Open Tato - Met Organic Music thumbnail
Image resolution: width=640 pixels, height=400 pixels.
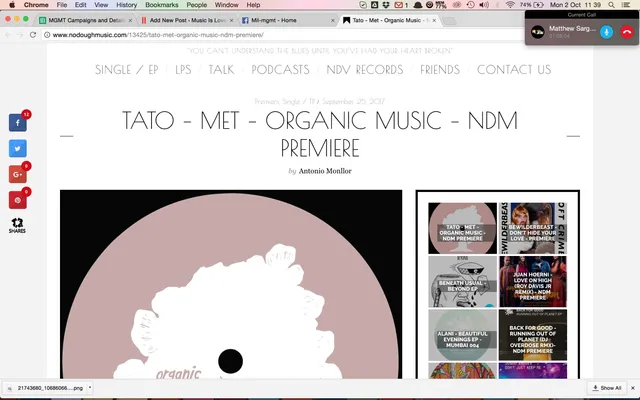pyautogui.click(x=462, y=228)
